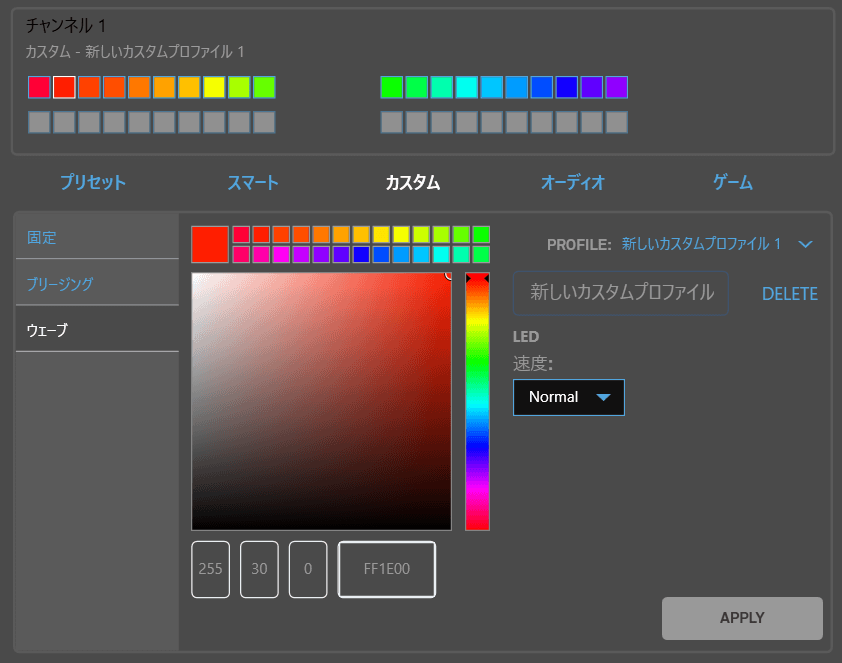This screenshot has width=842, height=663.
Task: Pick cyan eleventh swatch in palette bottom row
Action: pos(441,254)
